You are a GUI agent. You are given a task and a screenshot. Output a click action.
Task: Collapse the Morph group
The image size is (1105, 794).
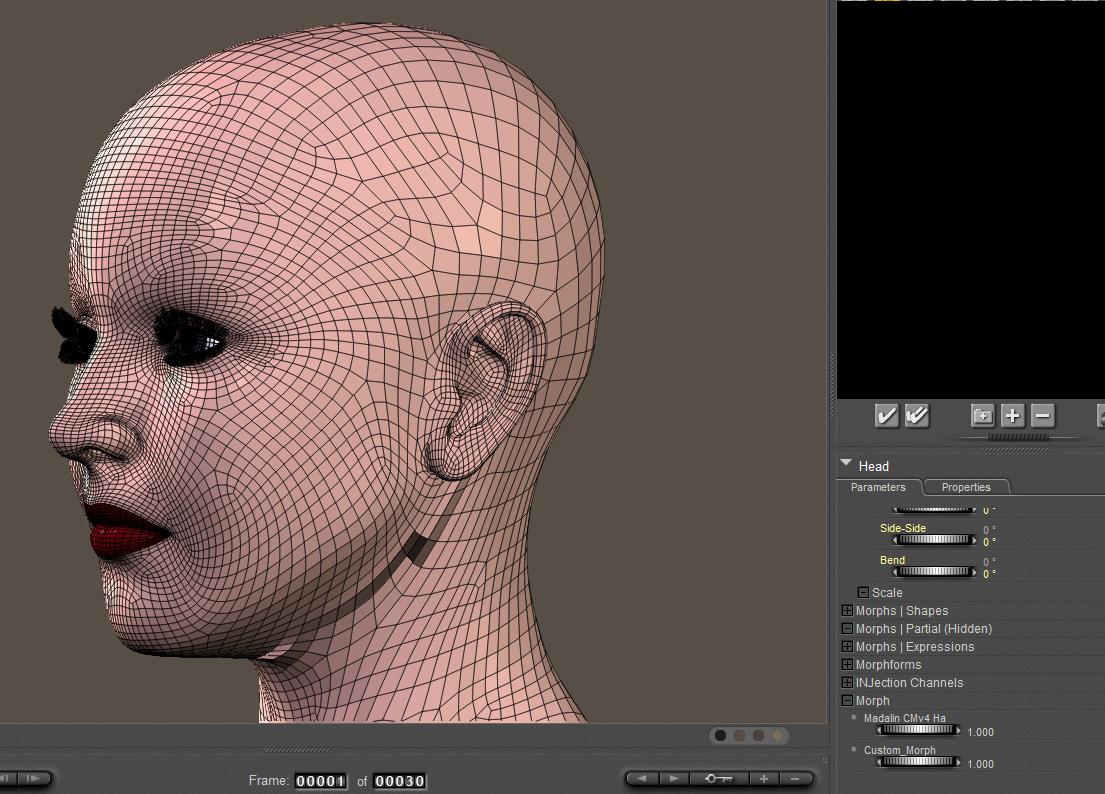pos(847,701)
